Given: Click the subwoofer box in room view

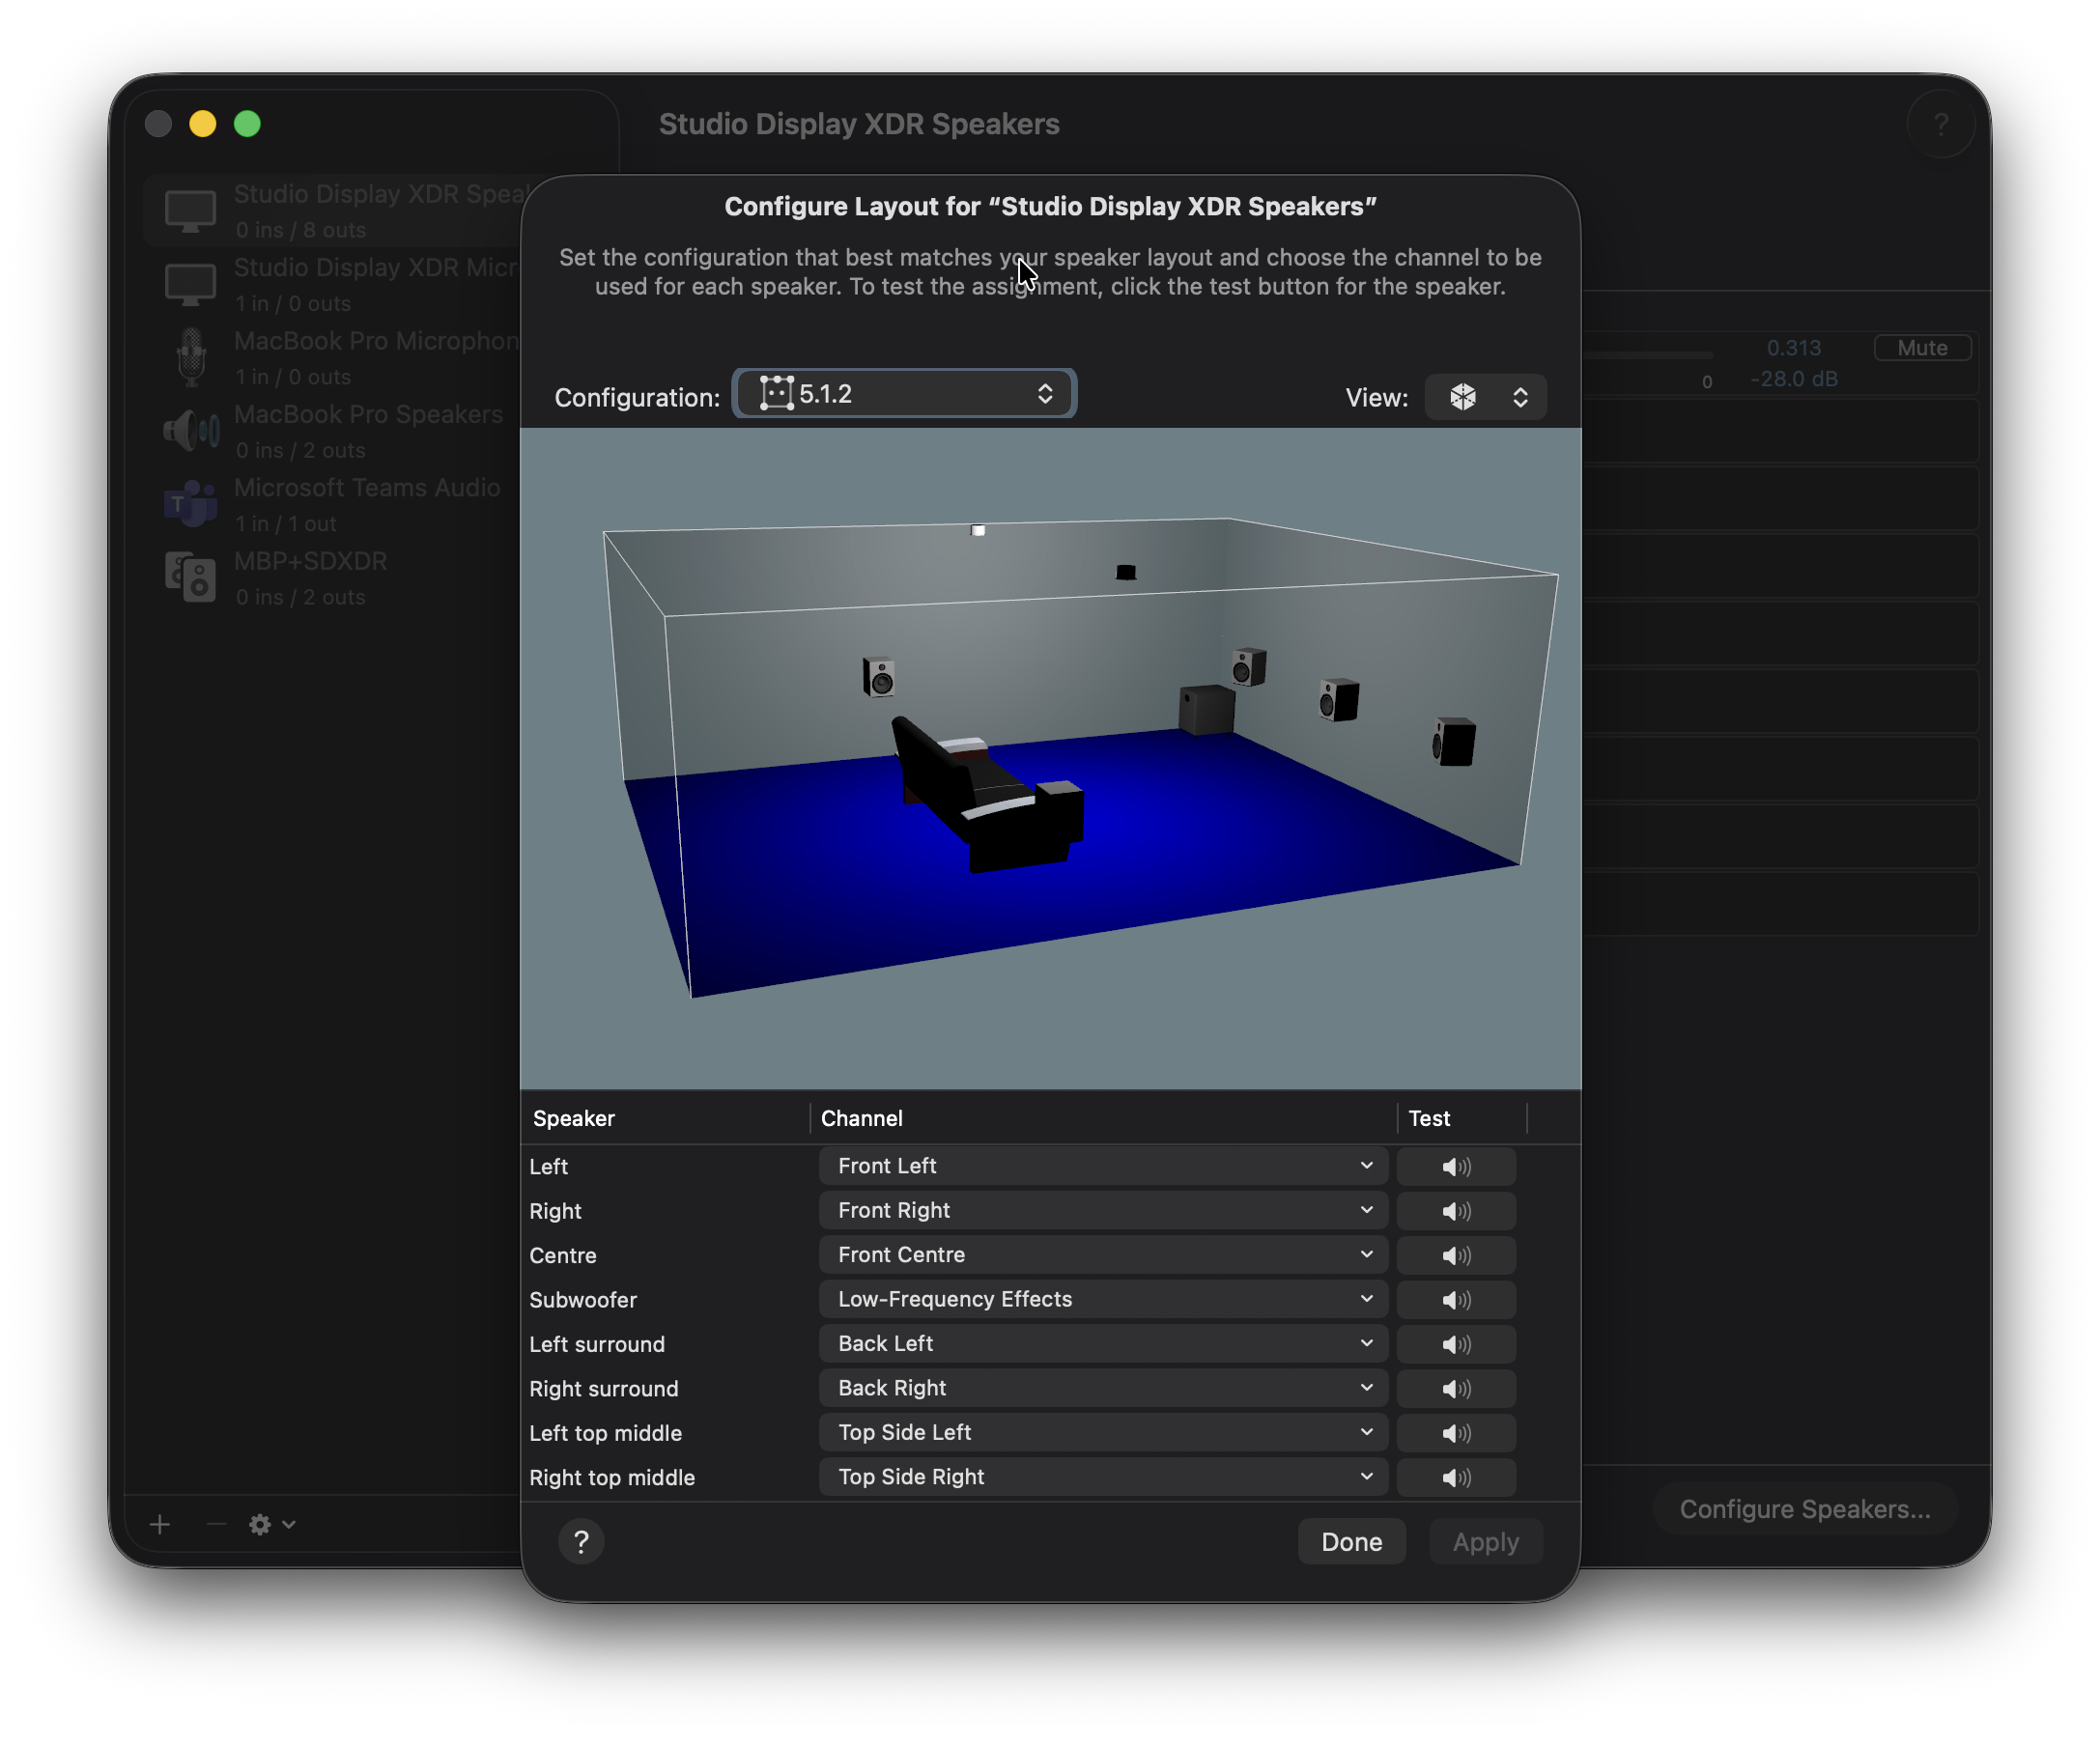Looking at the screenshot, I should pos(1207,710).
